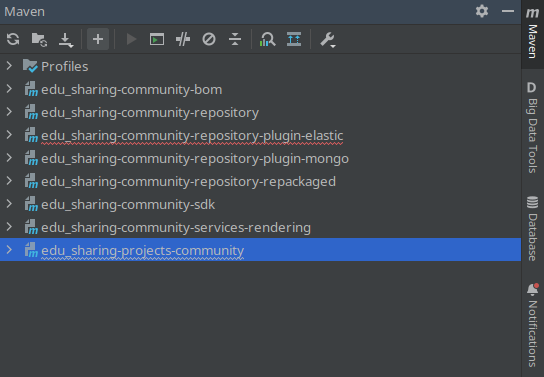Click the Profiles folder icon

tap(30, 66)
